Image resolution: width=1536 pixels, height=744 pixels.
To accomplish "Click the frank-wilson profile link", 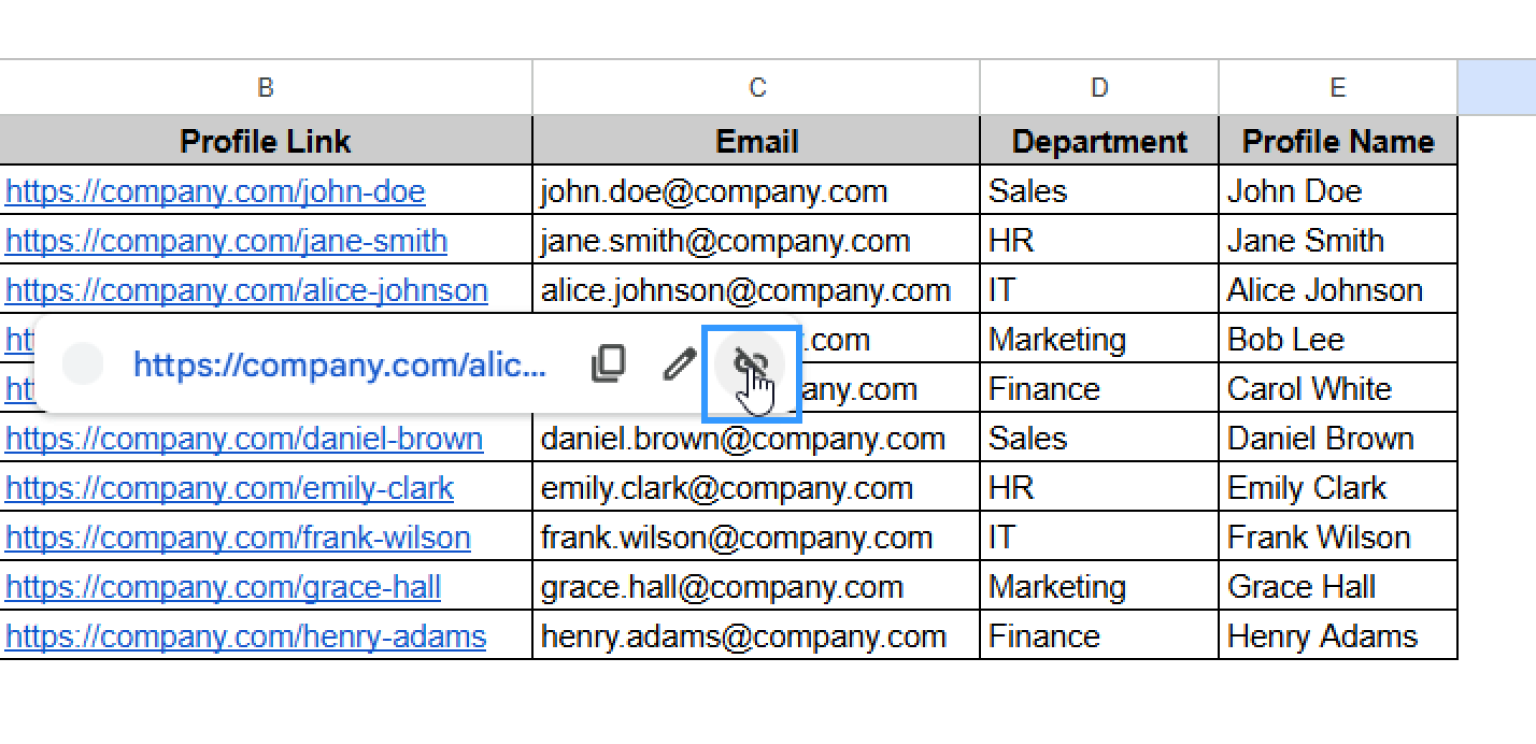I will click(238, 538).
